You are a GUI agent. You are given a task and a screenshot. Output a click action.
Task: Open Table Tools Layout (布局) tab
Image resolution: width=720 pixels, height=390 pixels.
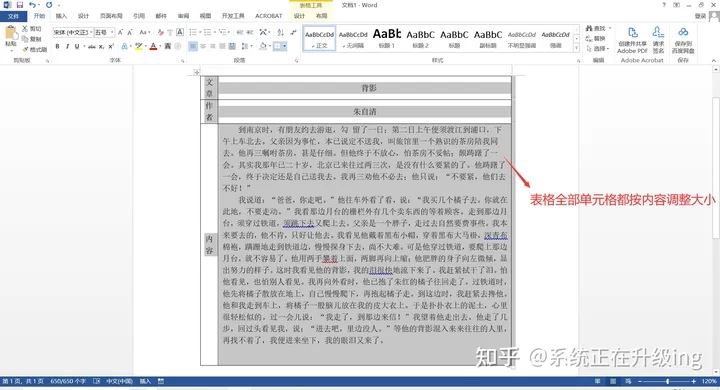321,16
